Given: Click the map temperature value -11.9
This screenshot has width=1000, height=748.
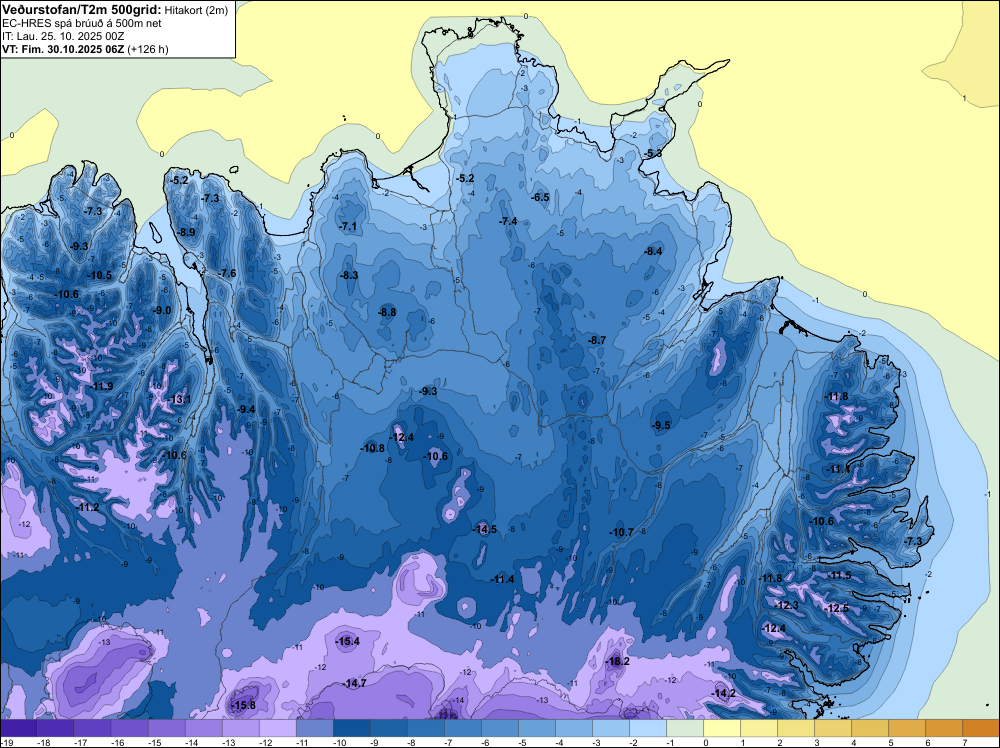Looking at the screenshot, I should 101,386.
